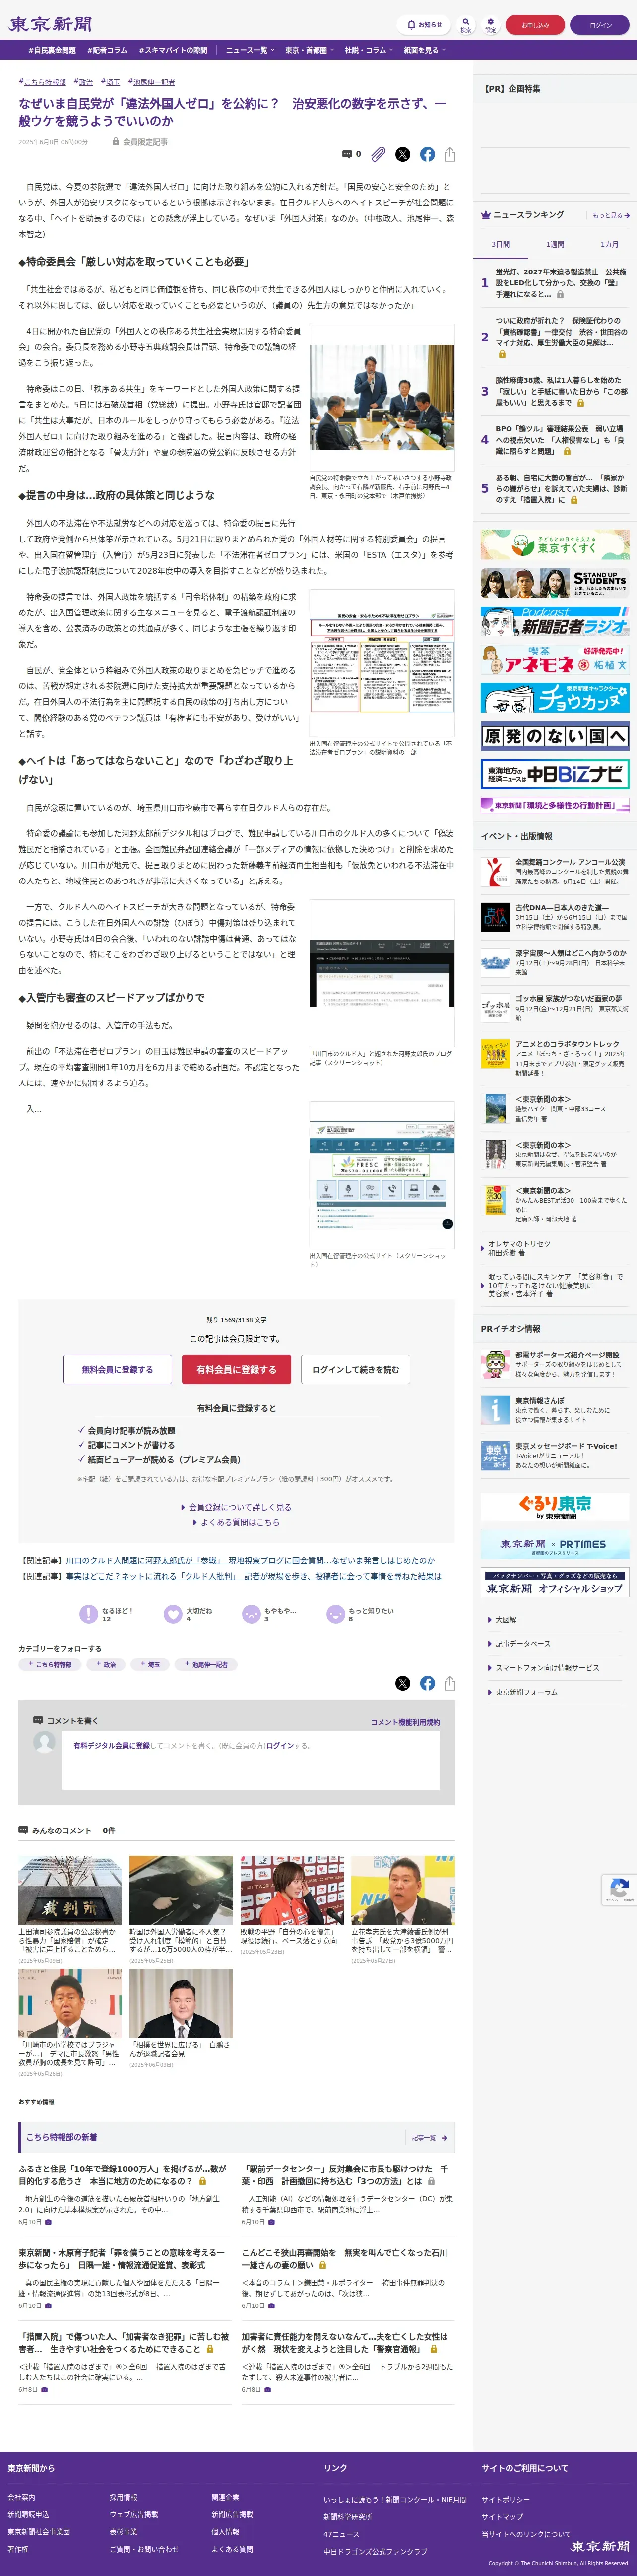
Task: Open 会員登録について詳しく見る link
Action: (x=236, y=1507)
